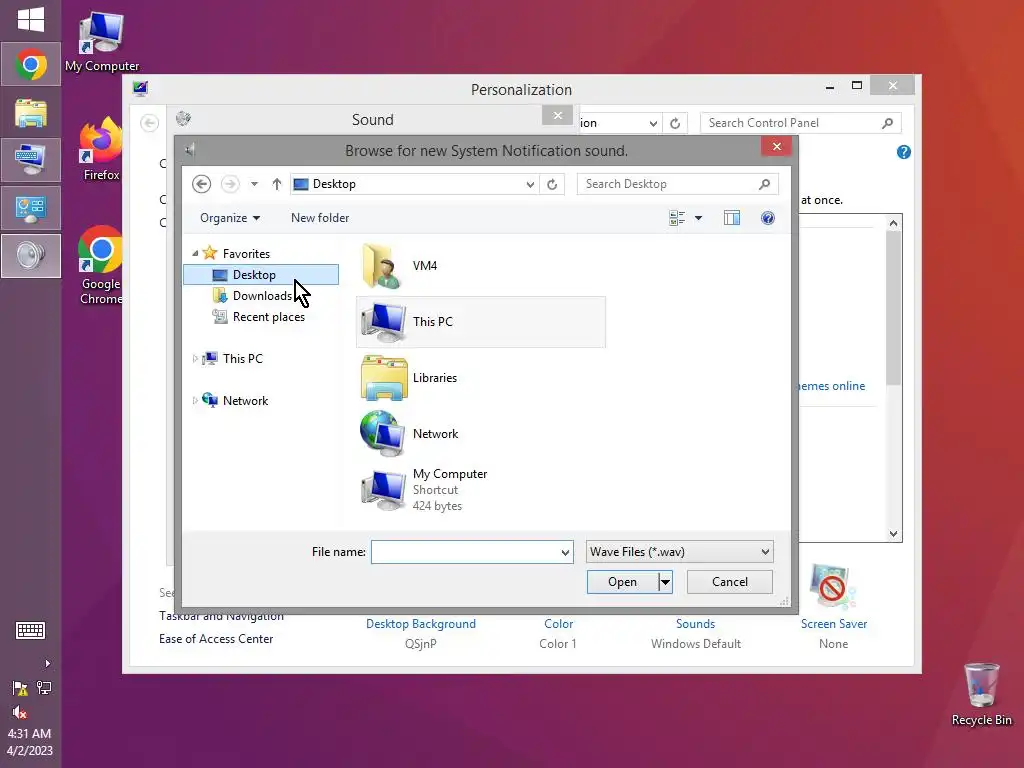Click the muted volume tray icon
Screen dimensions: 1024x768
(x=20, y=712)
